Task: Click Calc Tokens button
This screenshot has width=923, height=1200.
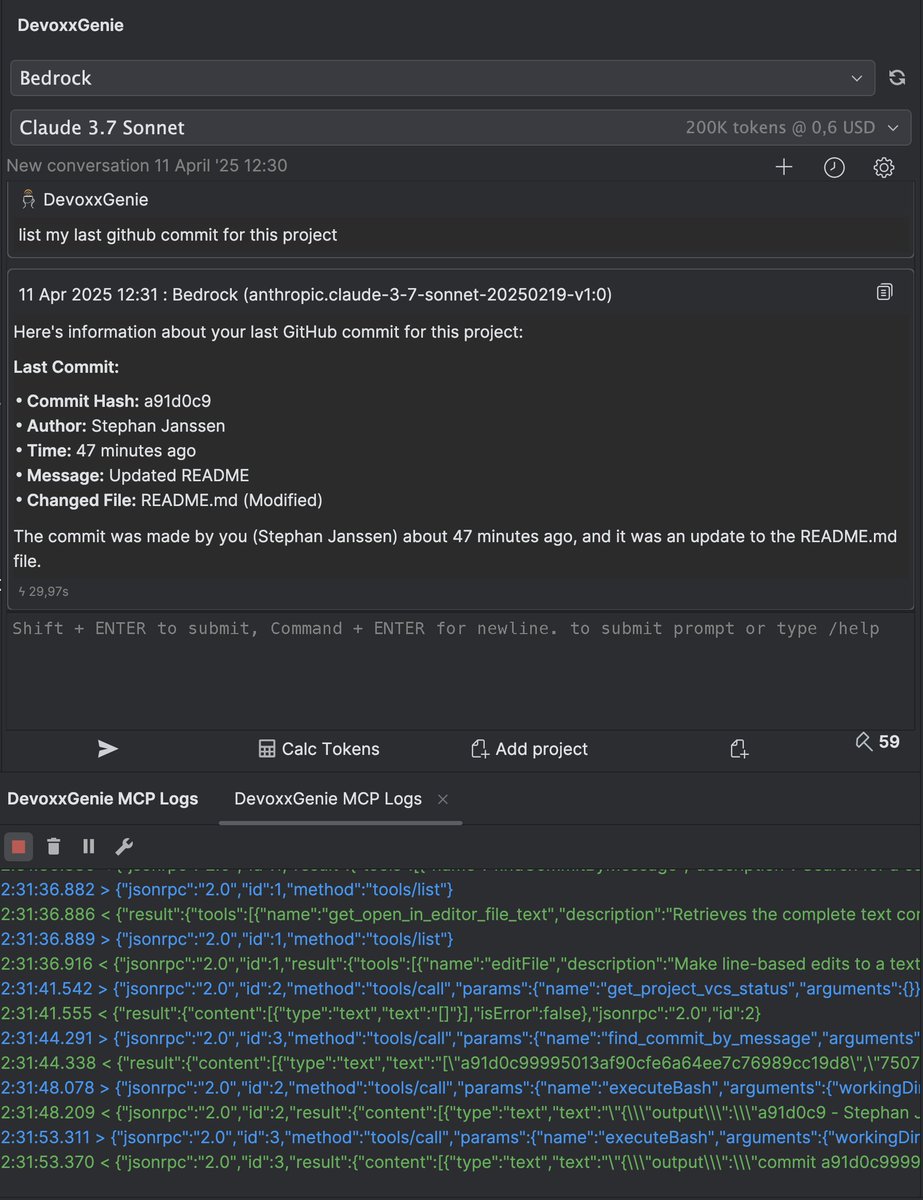Action: pyautogui.click(x=319, y=749)
